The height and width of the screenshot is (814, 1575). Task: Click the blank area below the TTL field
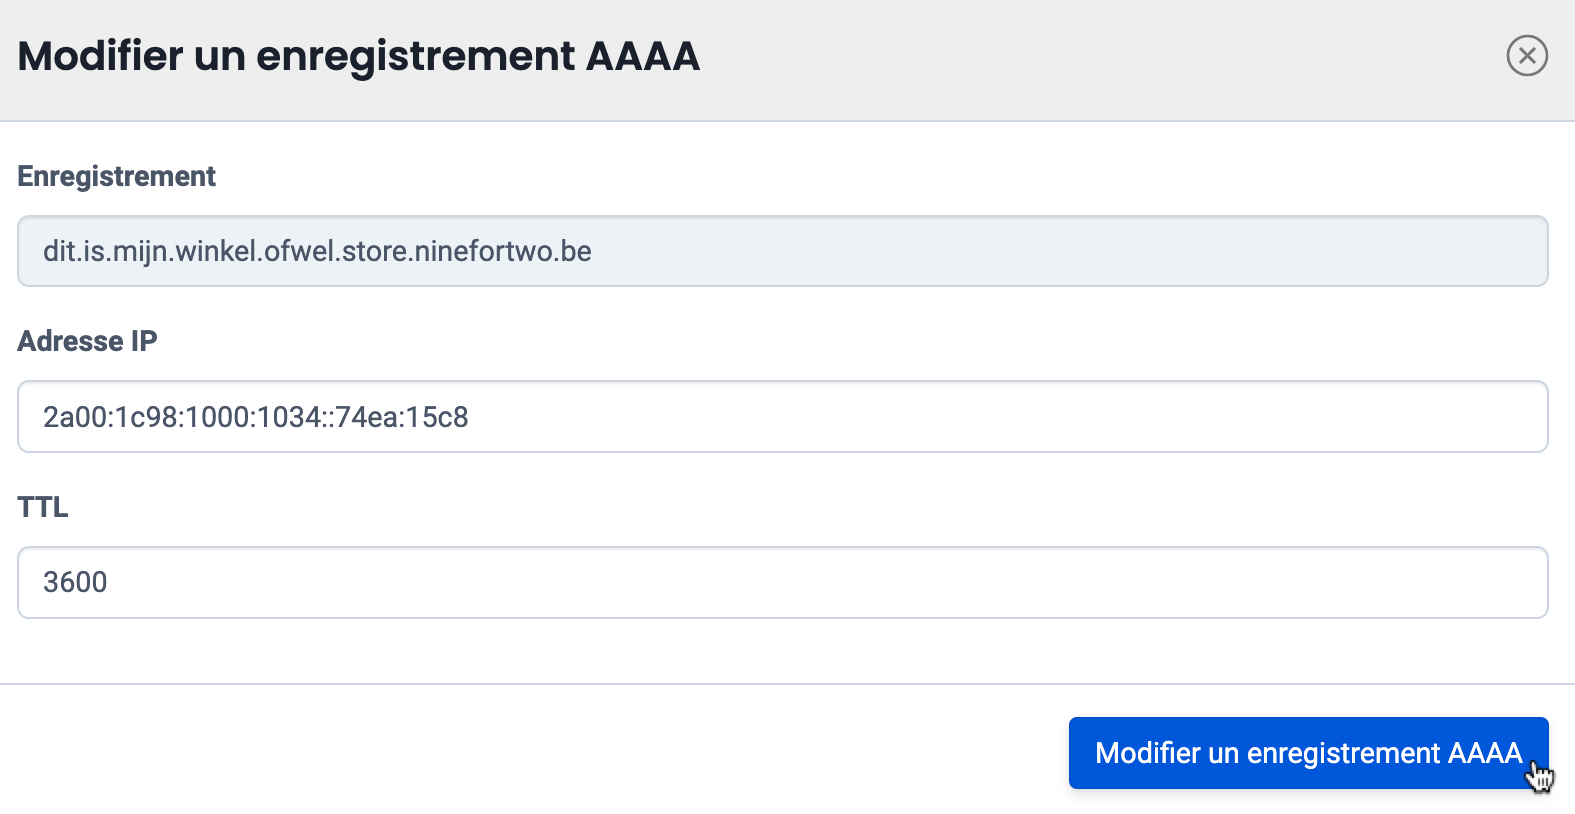pos(782,650)
